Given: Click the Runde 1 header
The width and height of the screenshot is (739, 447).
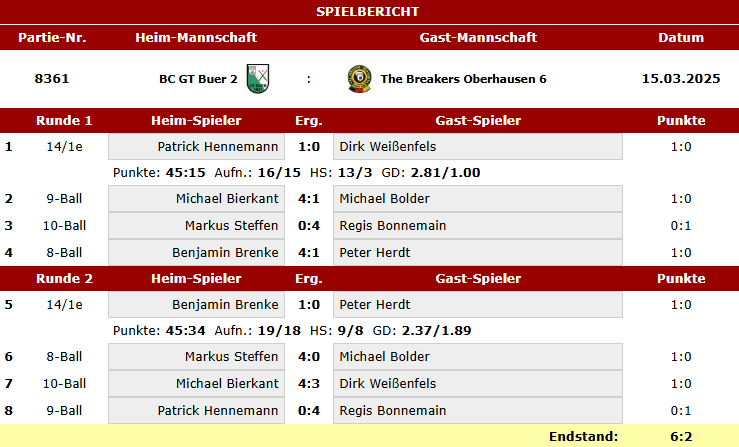Looking at the screenshot, I should coord(64,121).
